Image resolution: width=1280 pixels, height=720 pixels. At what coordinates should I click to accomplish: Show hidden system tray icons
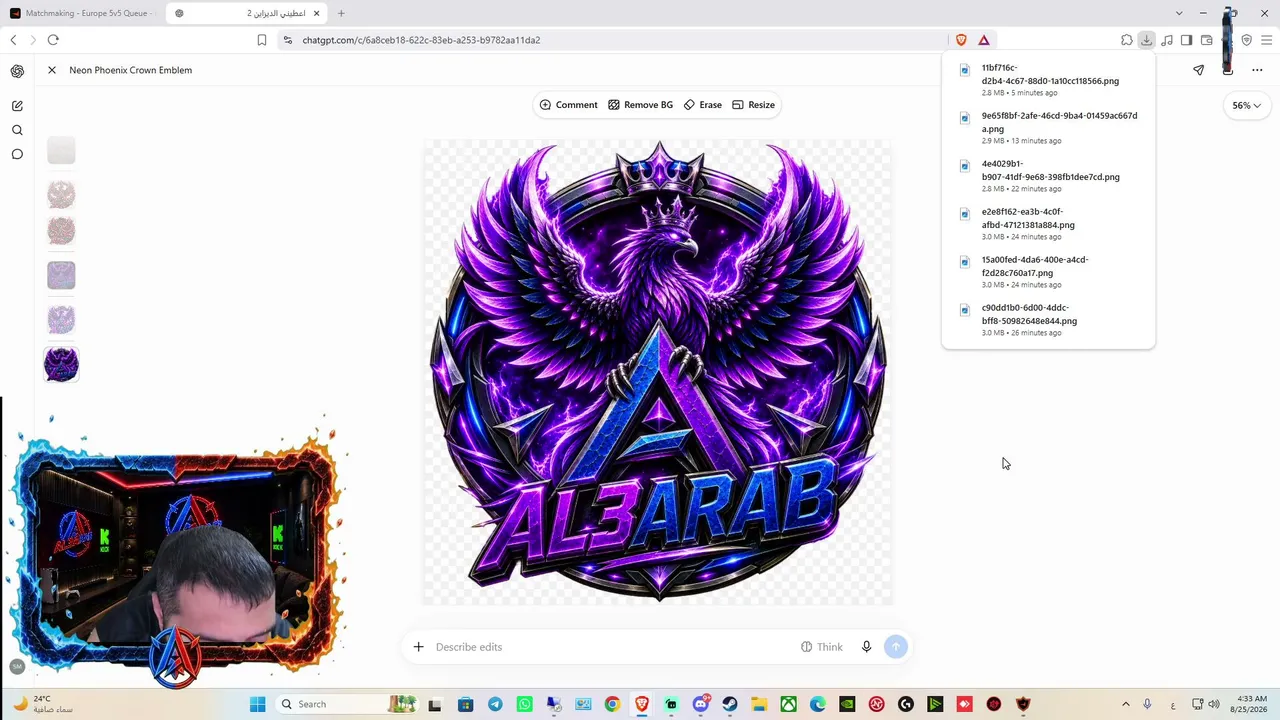[x=1125, y=704]
